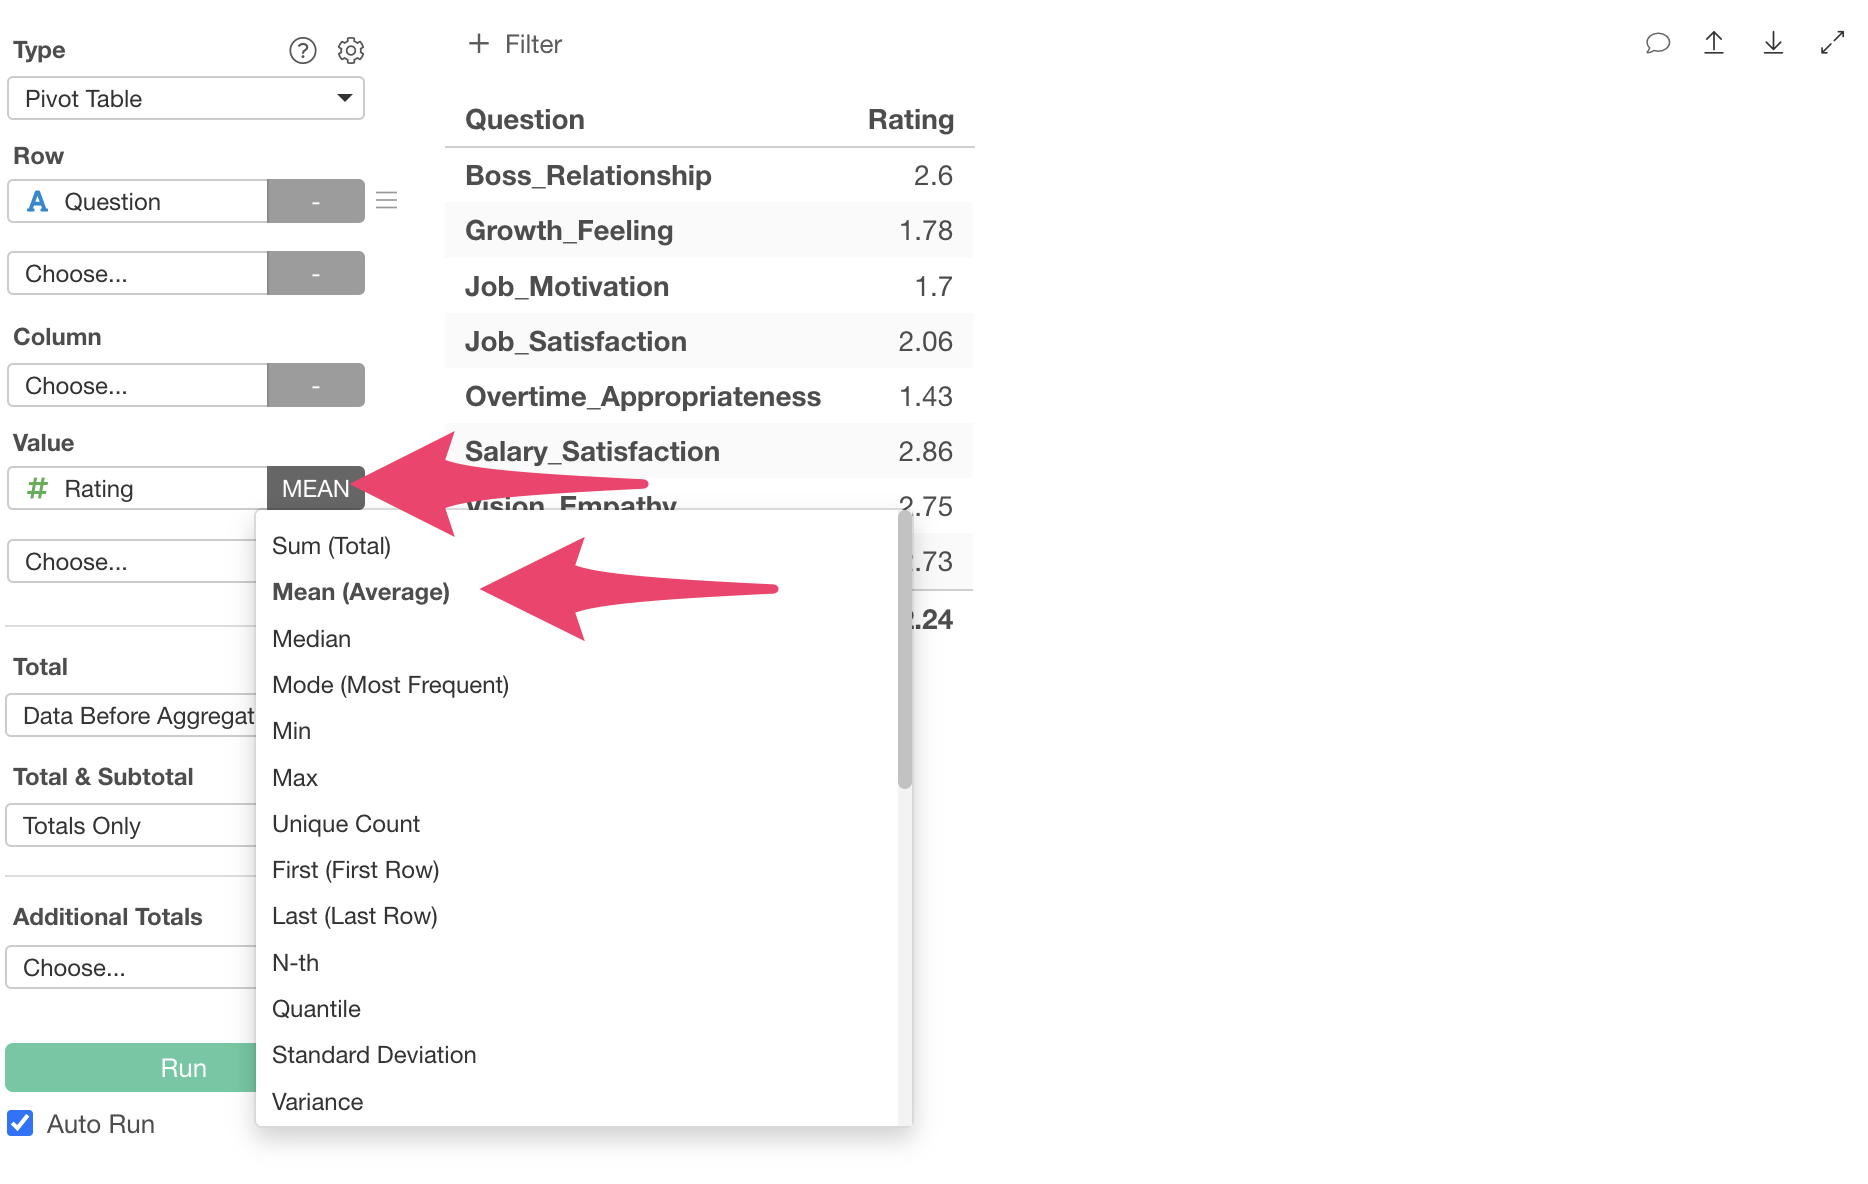Click the upload export arrow icon

[x=1714, y=43]
